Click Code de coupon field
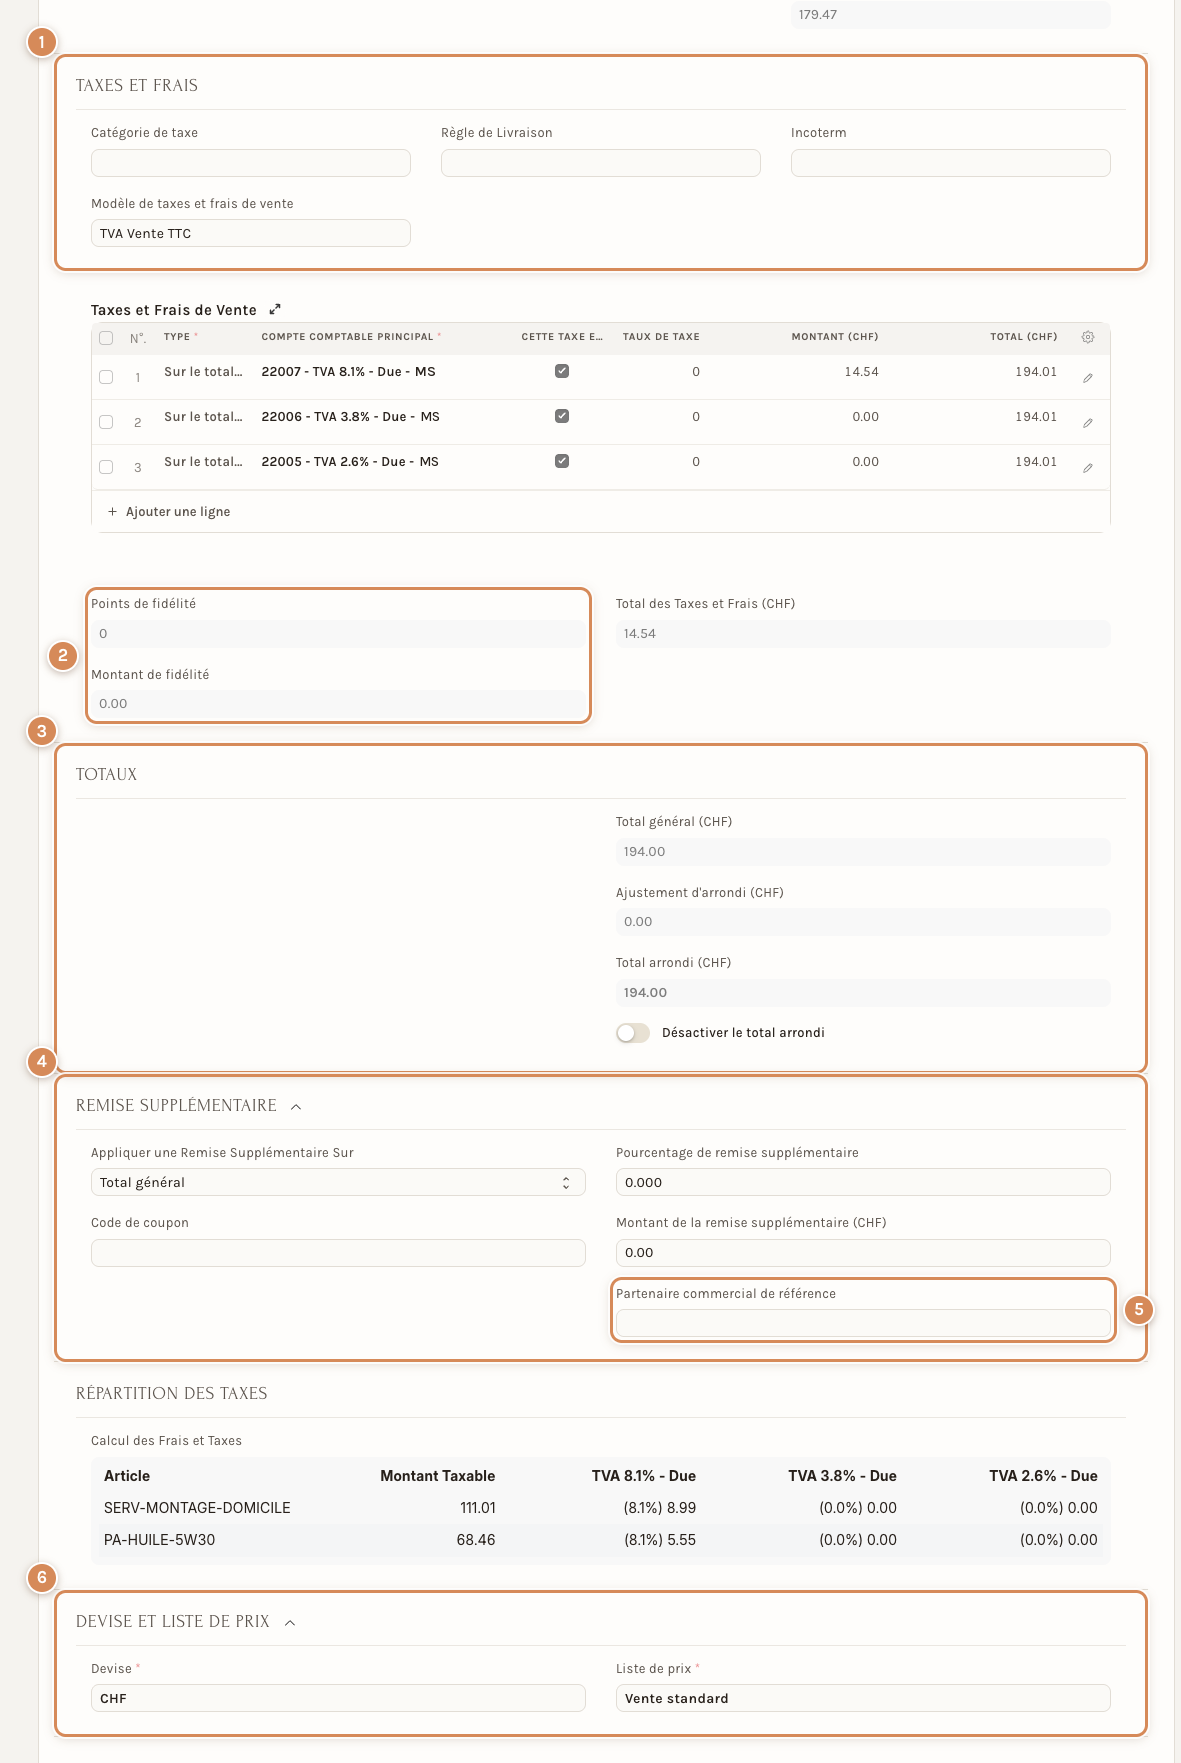Viewport: 1181px width, 1763px height. [338, 1253]
